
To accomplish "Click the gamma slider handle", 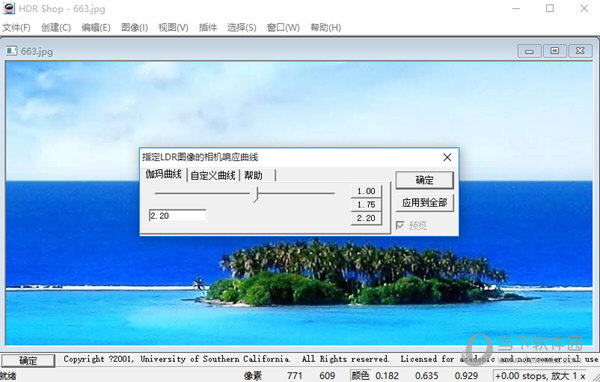I will coord(256,194).
